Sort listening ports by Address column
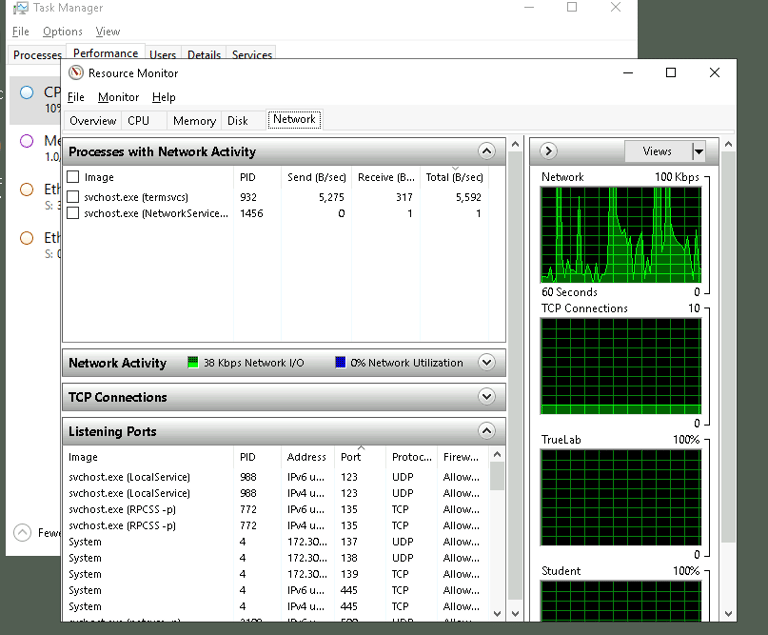 [308, 457]
